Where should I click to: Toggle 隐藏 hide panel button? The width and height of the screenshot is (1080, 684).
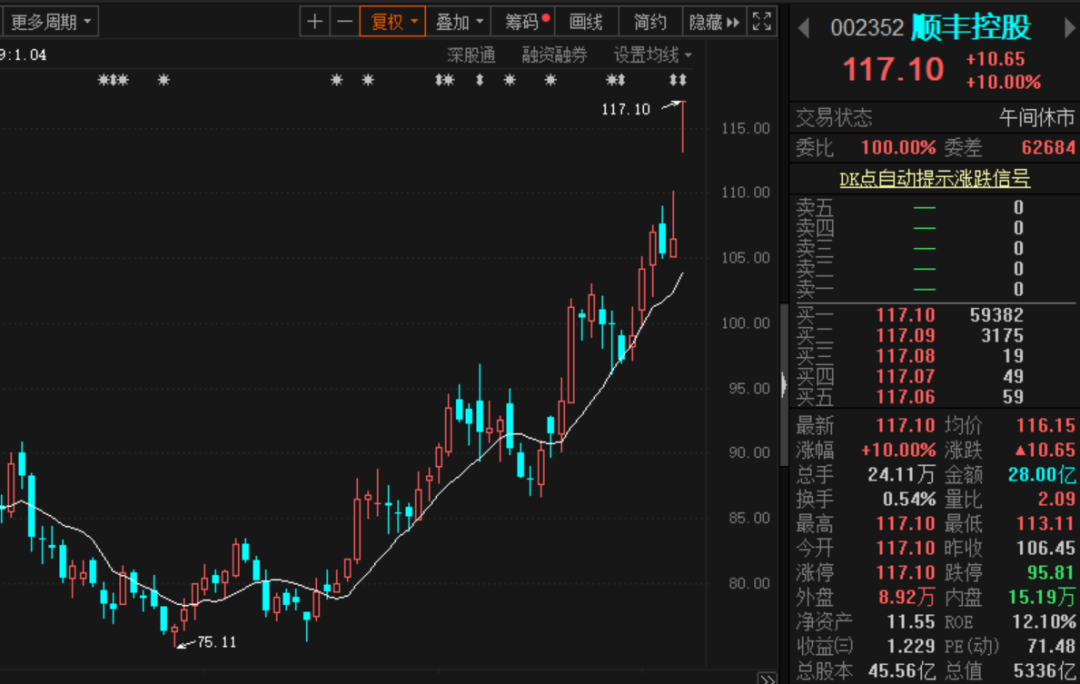click(714, 22)
